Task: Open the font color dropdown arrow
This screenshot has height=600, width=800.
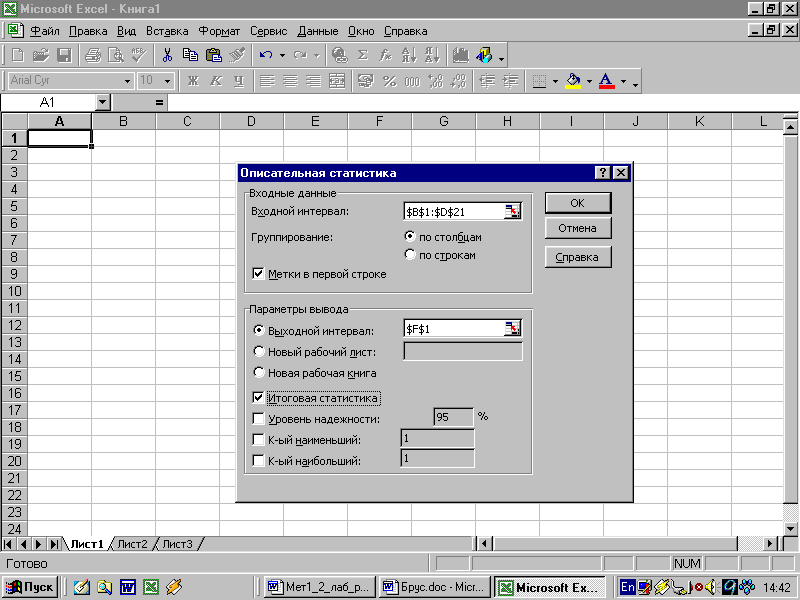Action: pyautogui.click(x=623, y=81)
